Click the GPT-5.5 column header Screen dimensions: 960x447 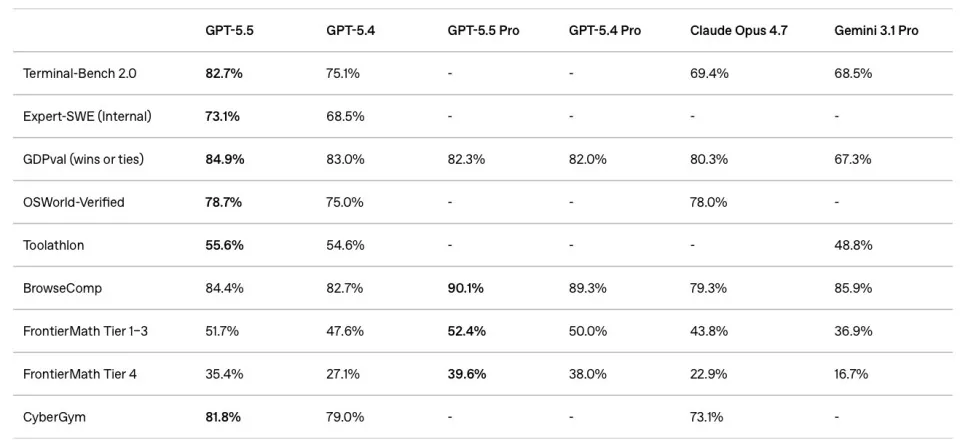tap(229, 30)
